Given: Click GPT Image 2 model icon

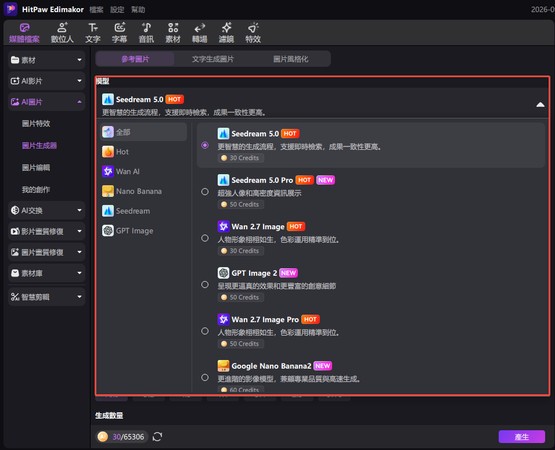Looking at the screenshot, I should coord(223,273).
